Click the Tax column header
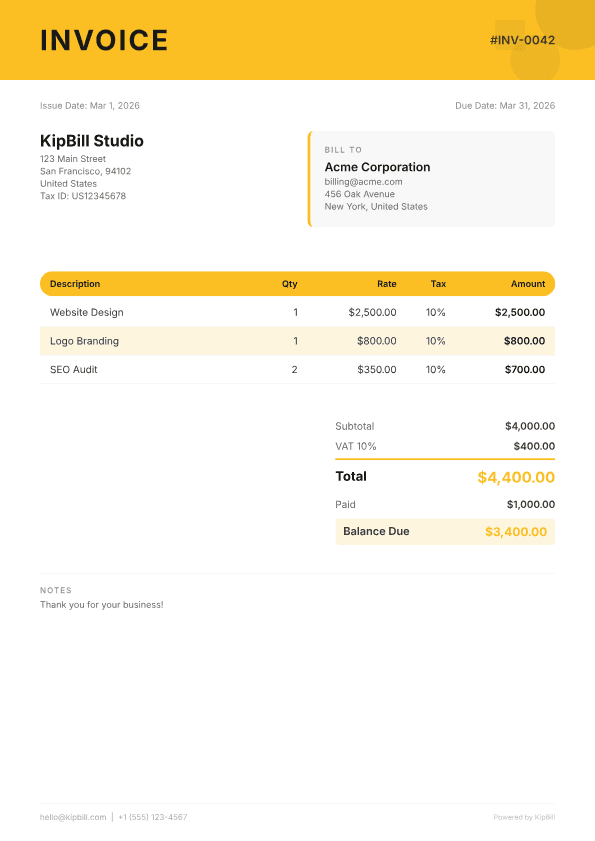This screenshot has height=841, width=595. tap(438, 284)
